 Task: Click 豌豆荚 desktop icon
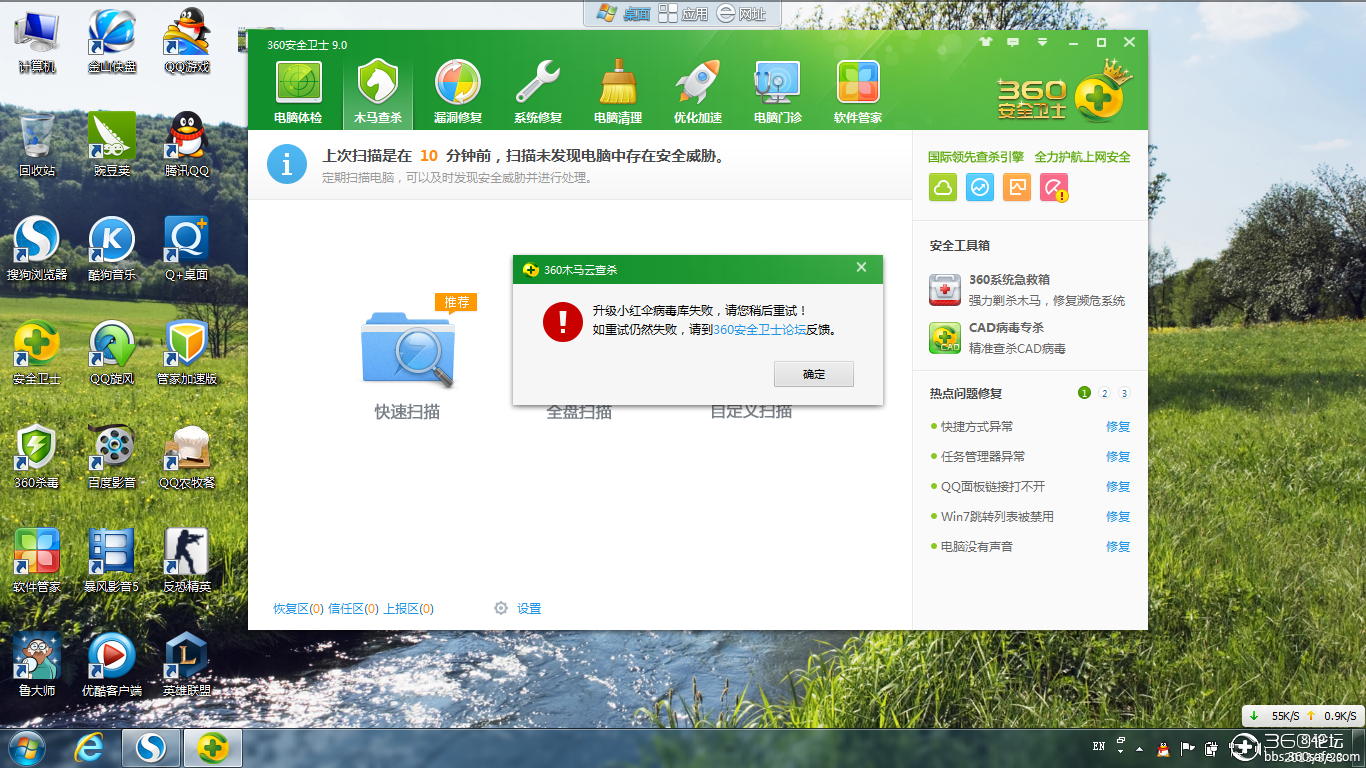tap(112, 145)
